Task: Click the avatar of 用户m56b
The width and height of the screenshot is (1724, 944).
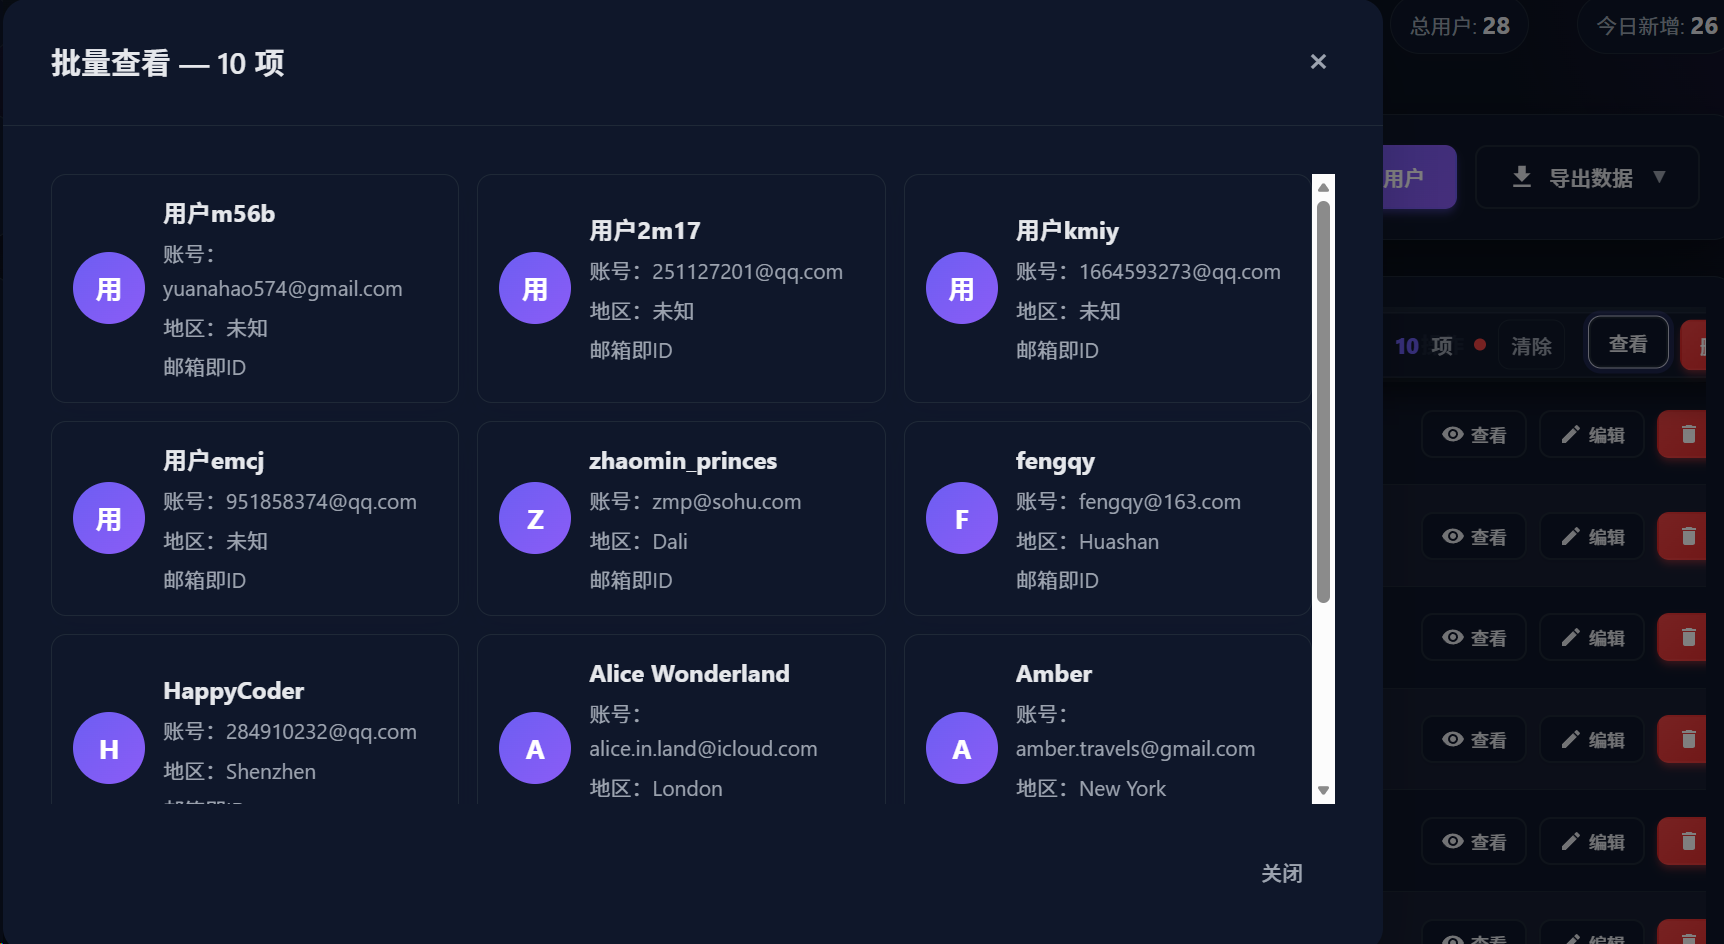Action: point(109,288)
